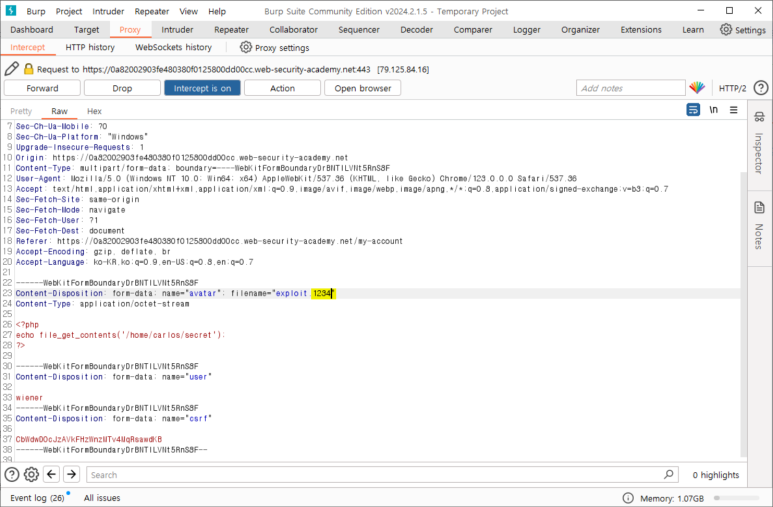The width and height of the screenshot is (773, 507).
Task: Click the magnifier icon in search box
Action: coord(668,474)
